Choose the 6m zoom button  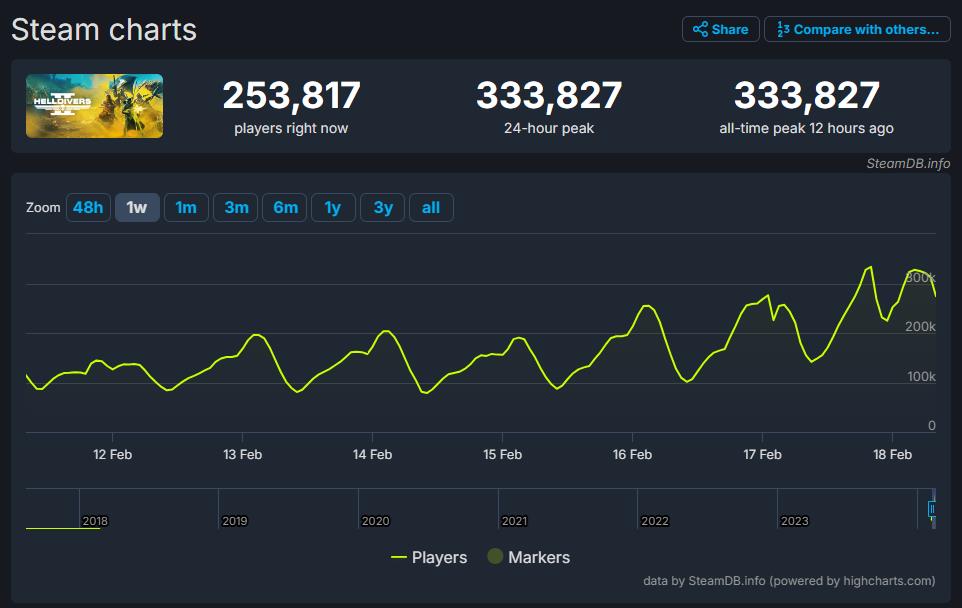pos(285,208)
